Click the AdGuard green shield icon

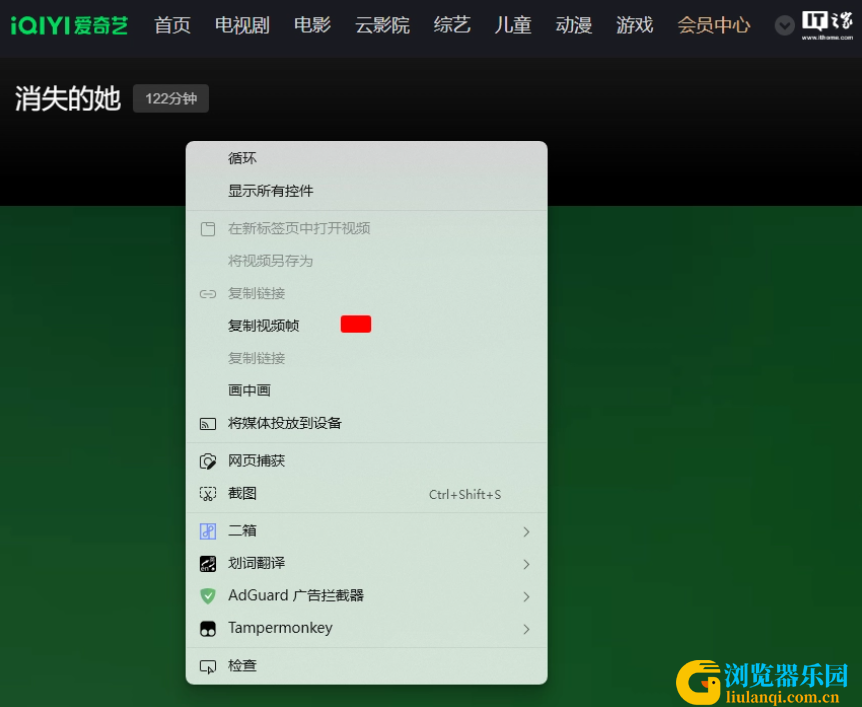pos(208,596)
